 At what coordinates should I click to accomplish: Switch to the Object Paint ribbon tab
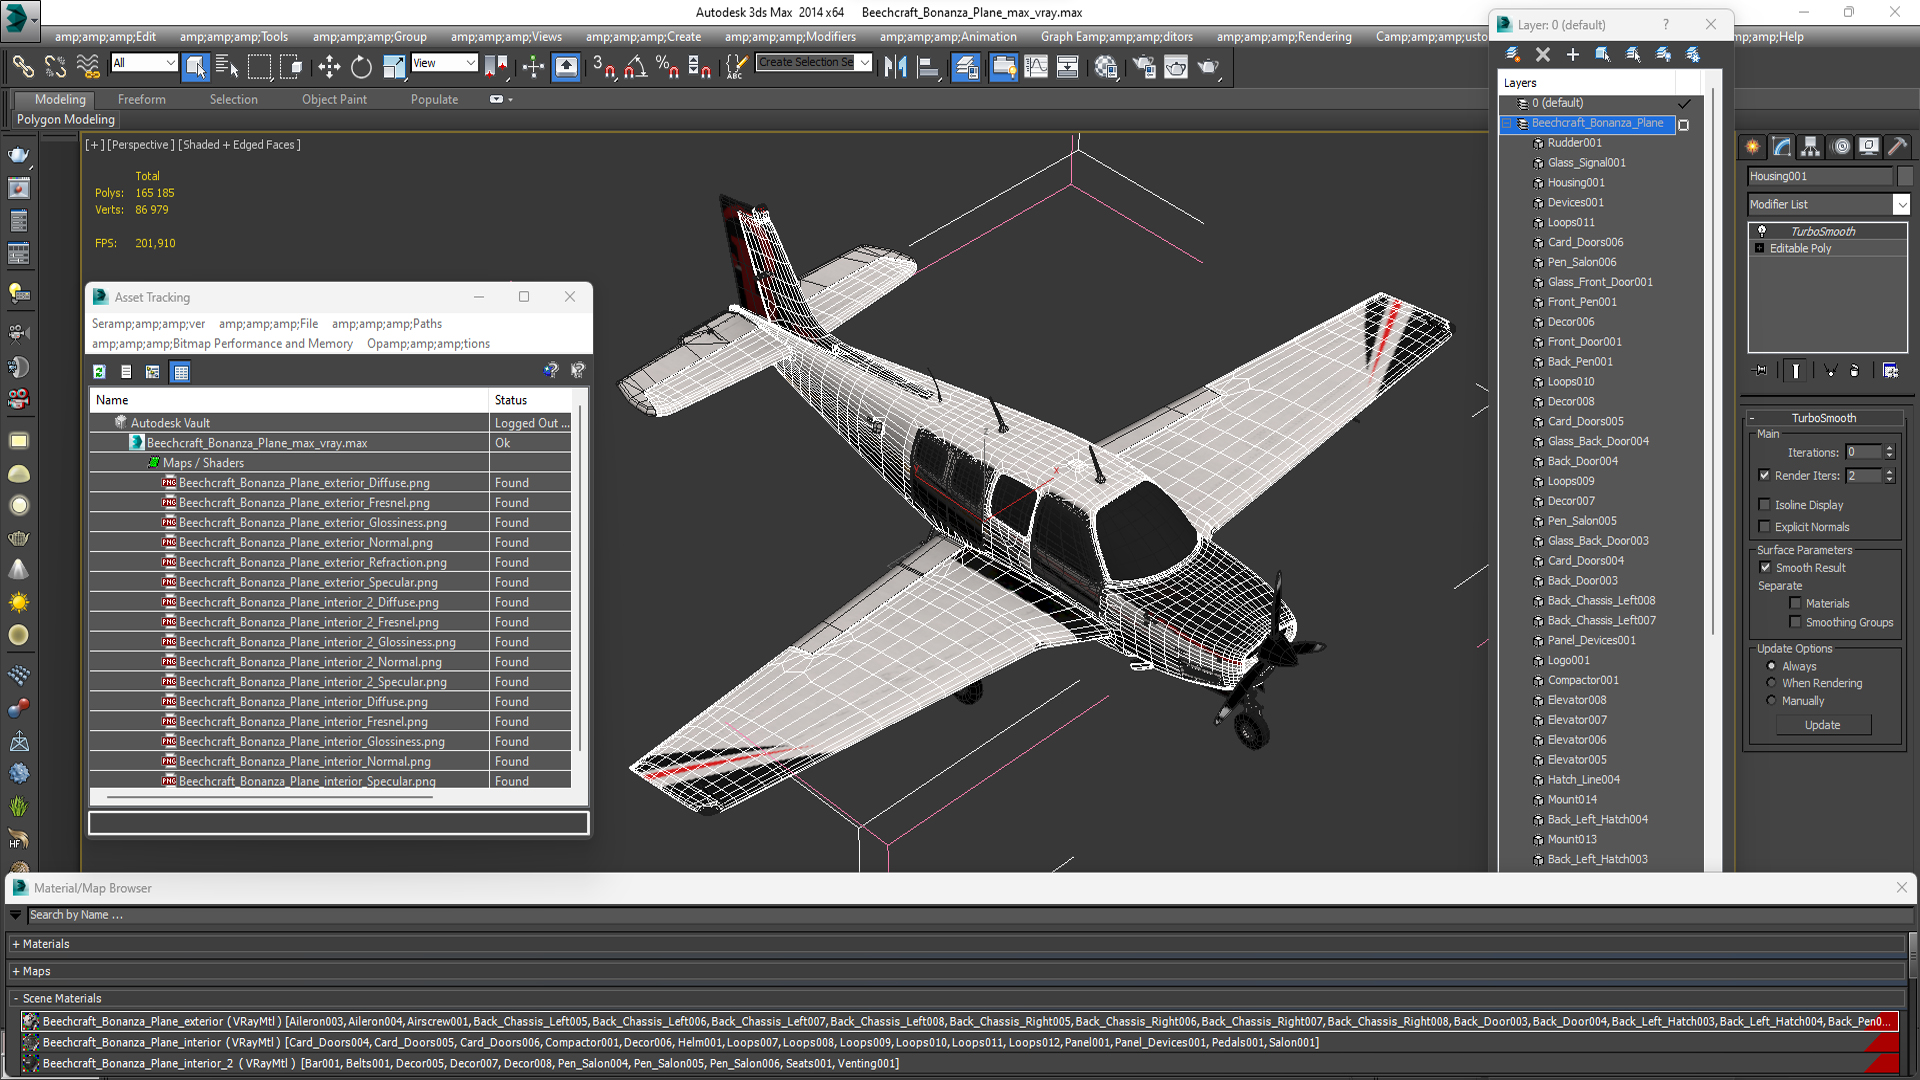[x=334, y=99]
